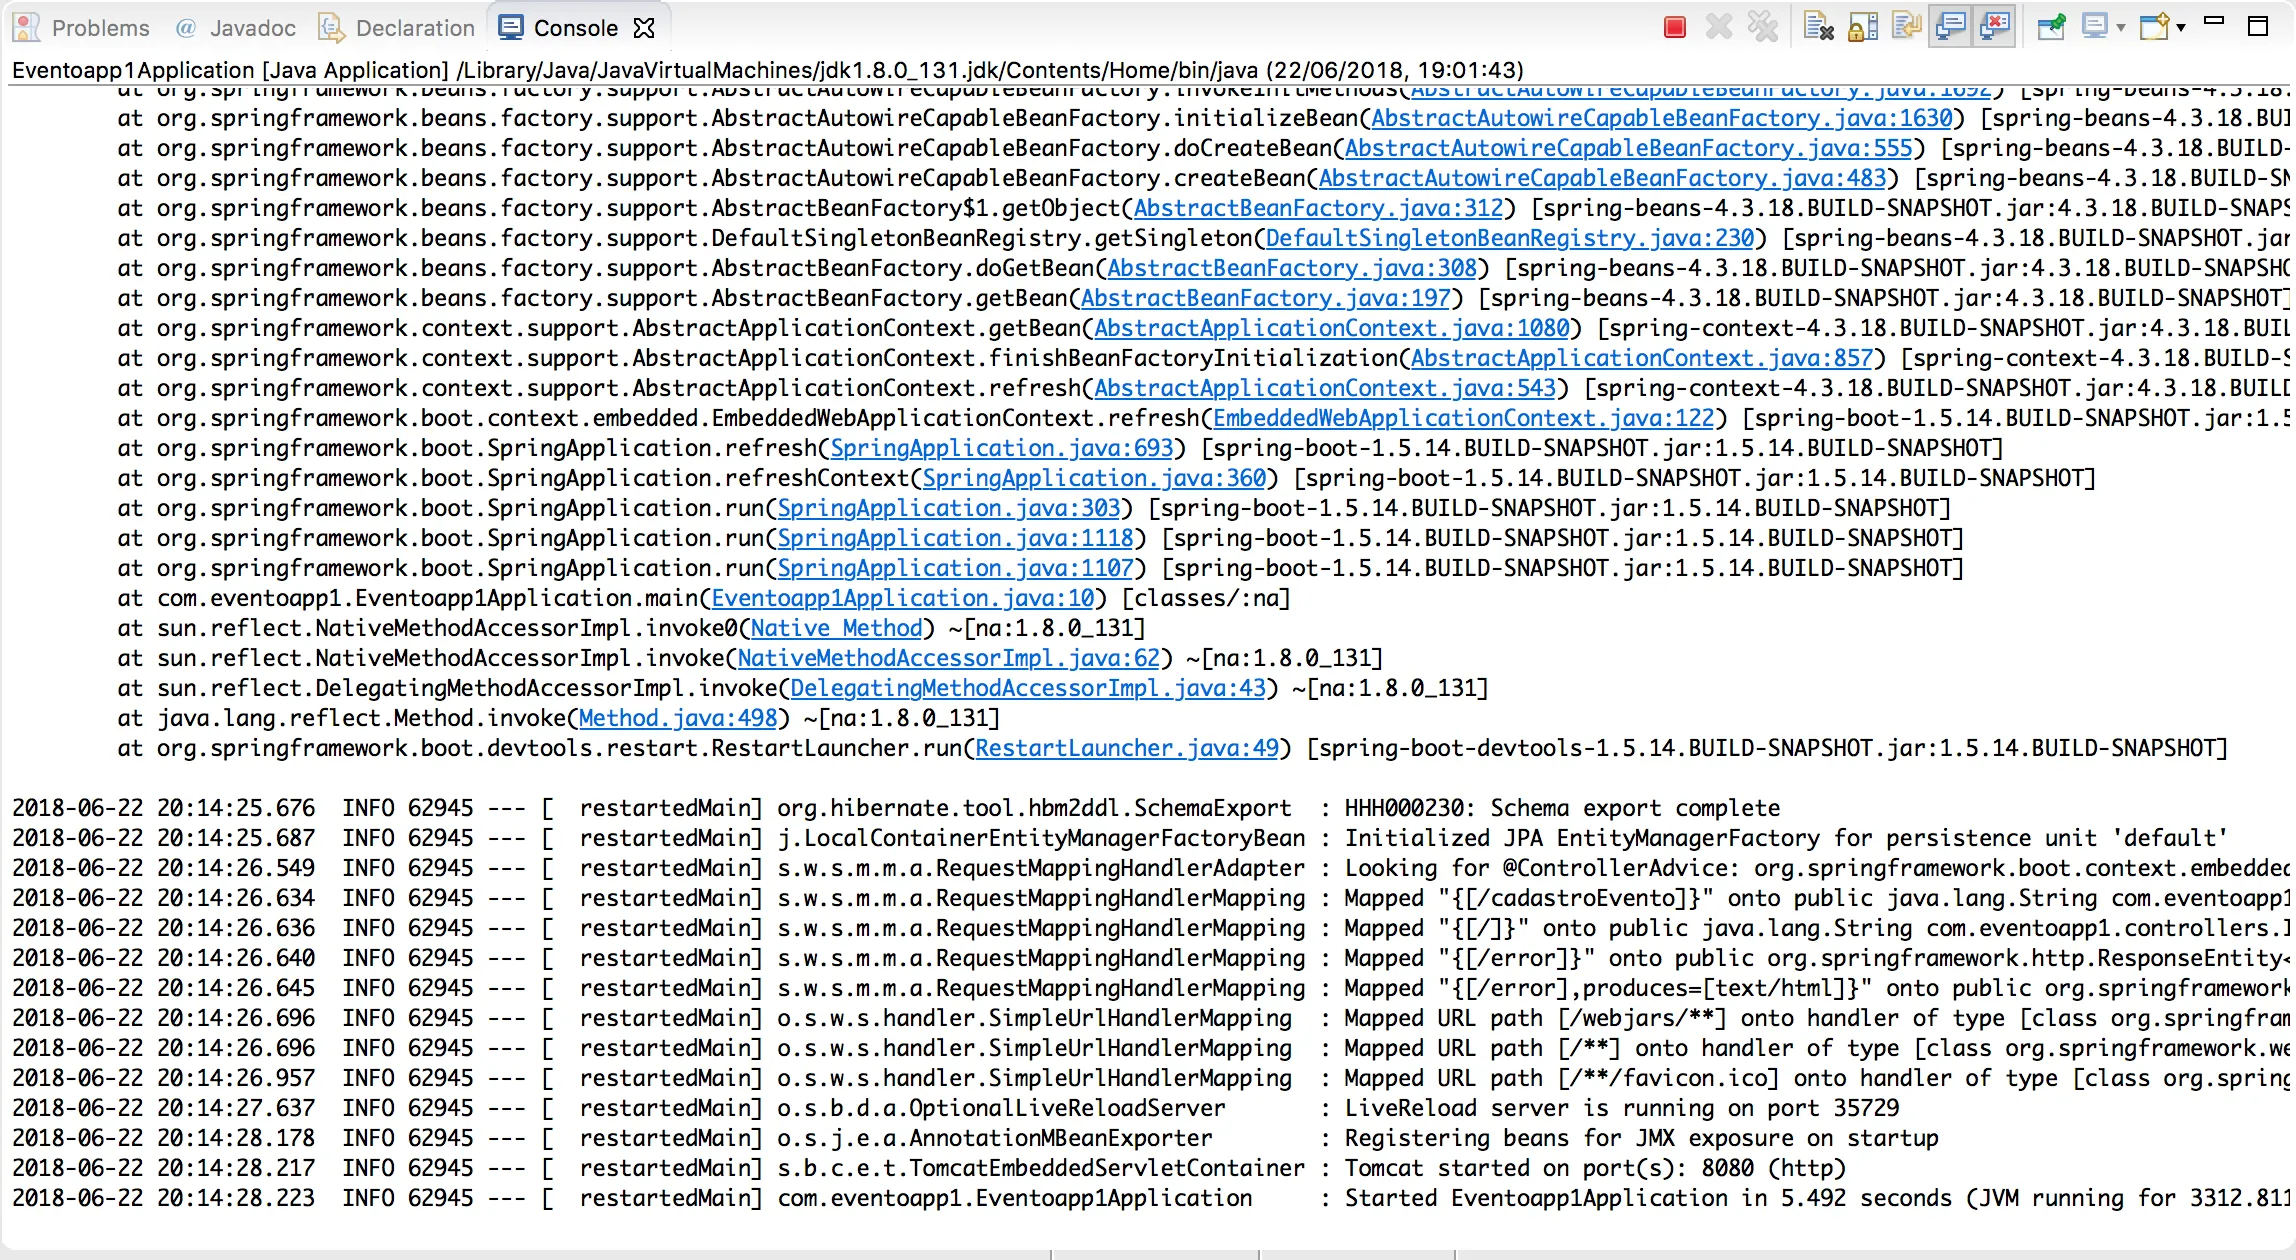Toggle show console on standard output change
This screenshot has height=1260, width=2296.
(x=1950, y=27)
